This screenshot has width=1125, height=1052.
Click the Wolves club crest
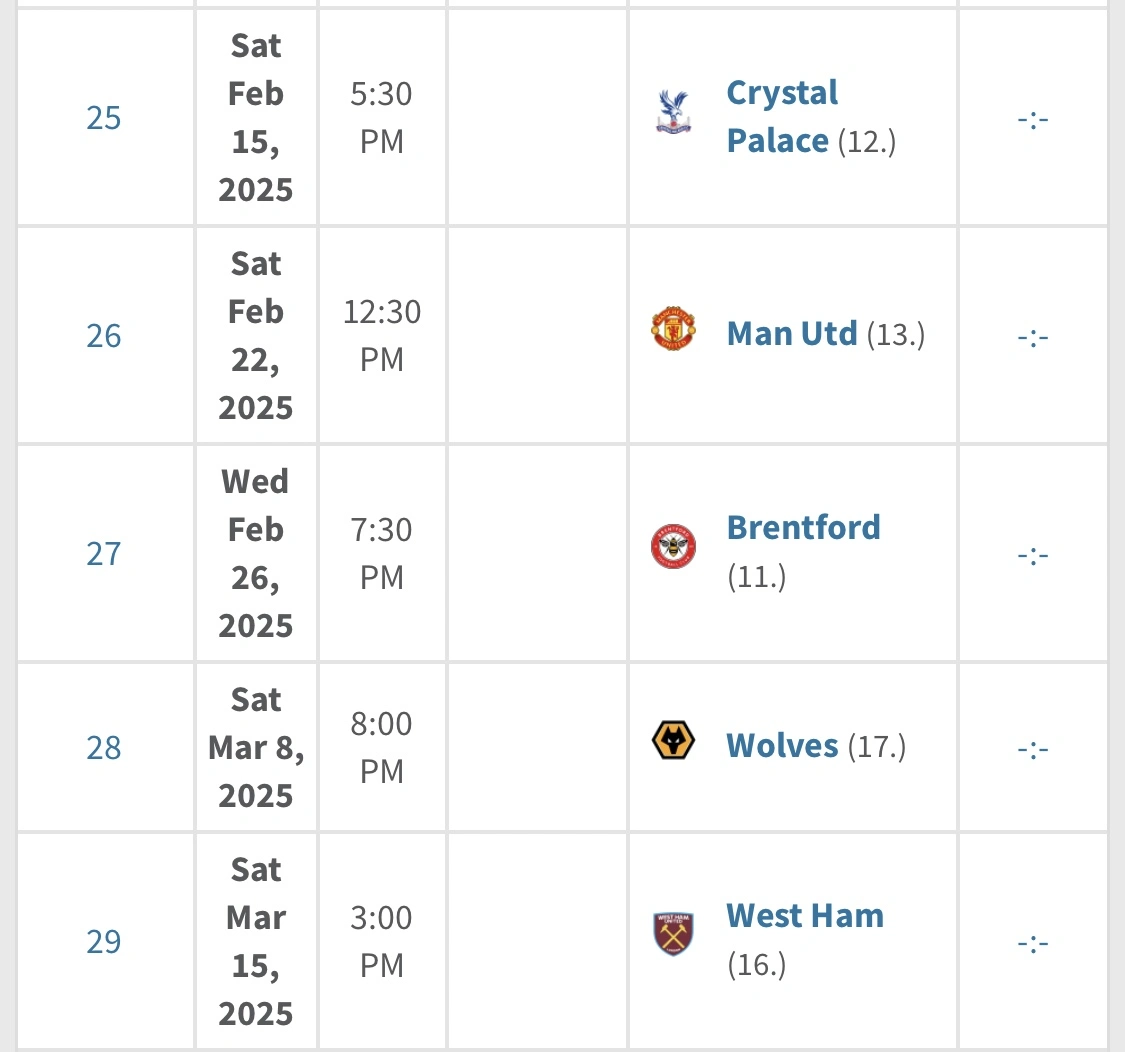click(x=673, y=741)
